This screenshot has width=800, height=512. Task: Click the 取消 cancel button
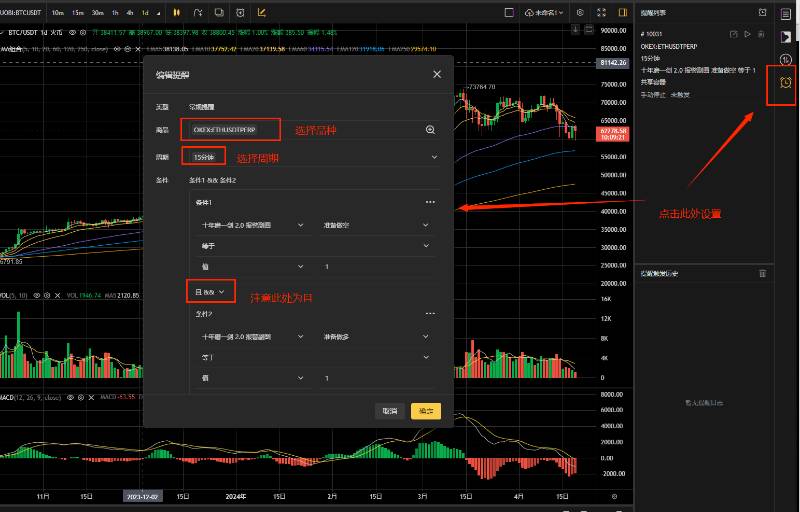click(389, 410)
